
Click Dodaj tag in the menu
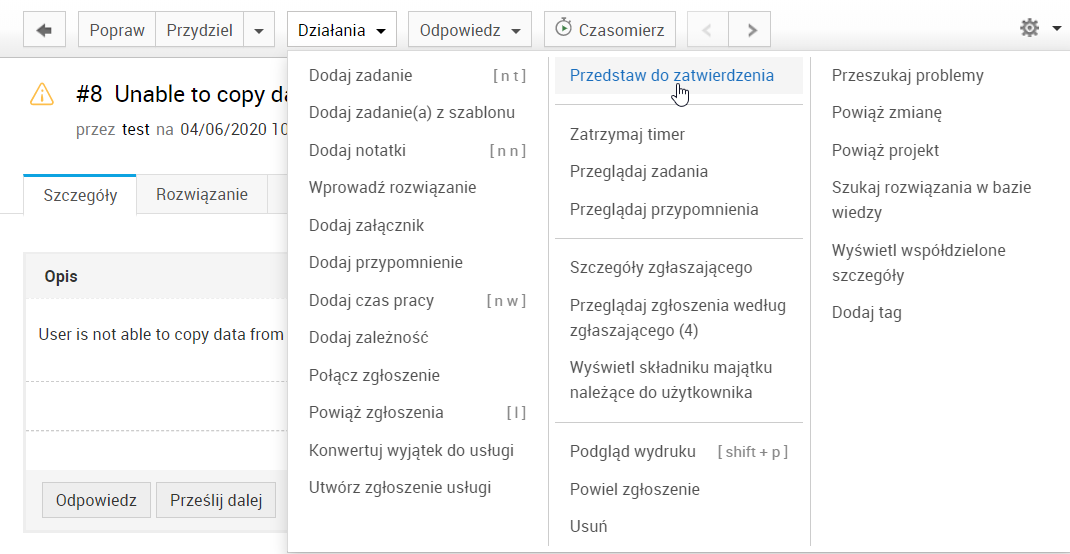pyautogui.click(x=866, y=312)
